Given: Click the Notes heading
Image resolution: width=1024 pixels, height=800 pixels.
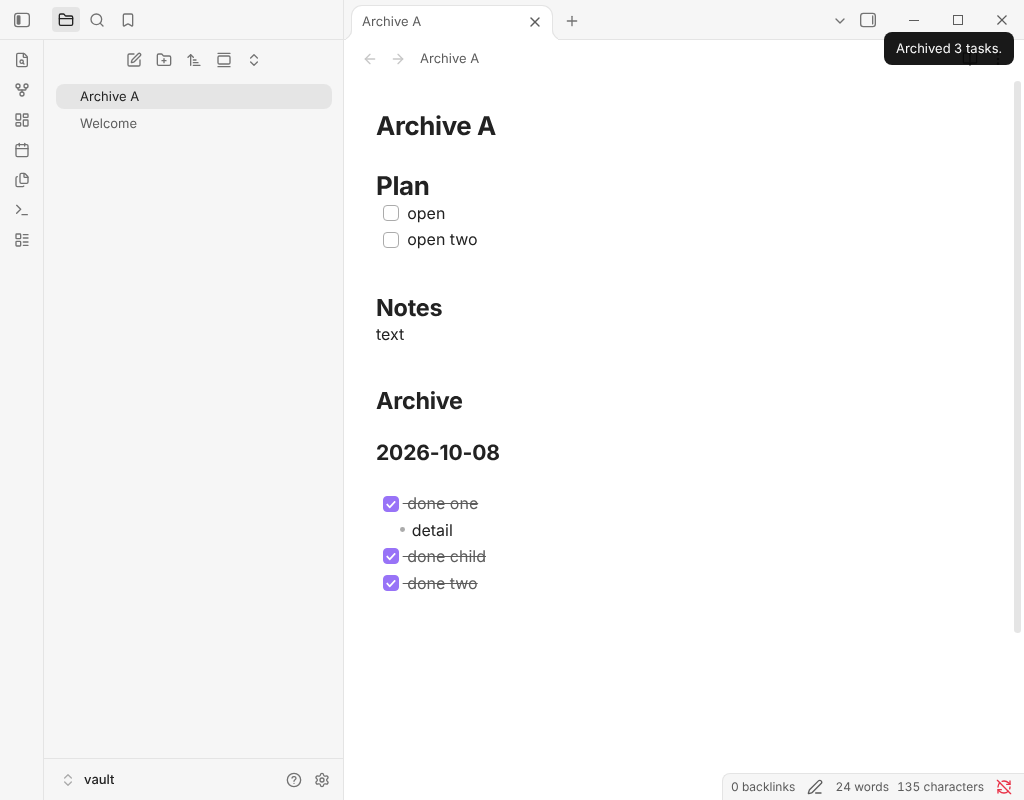Looking at the screenshot, I should coord(409,308).
